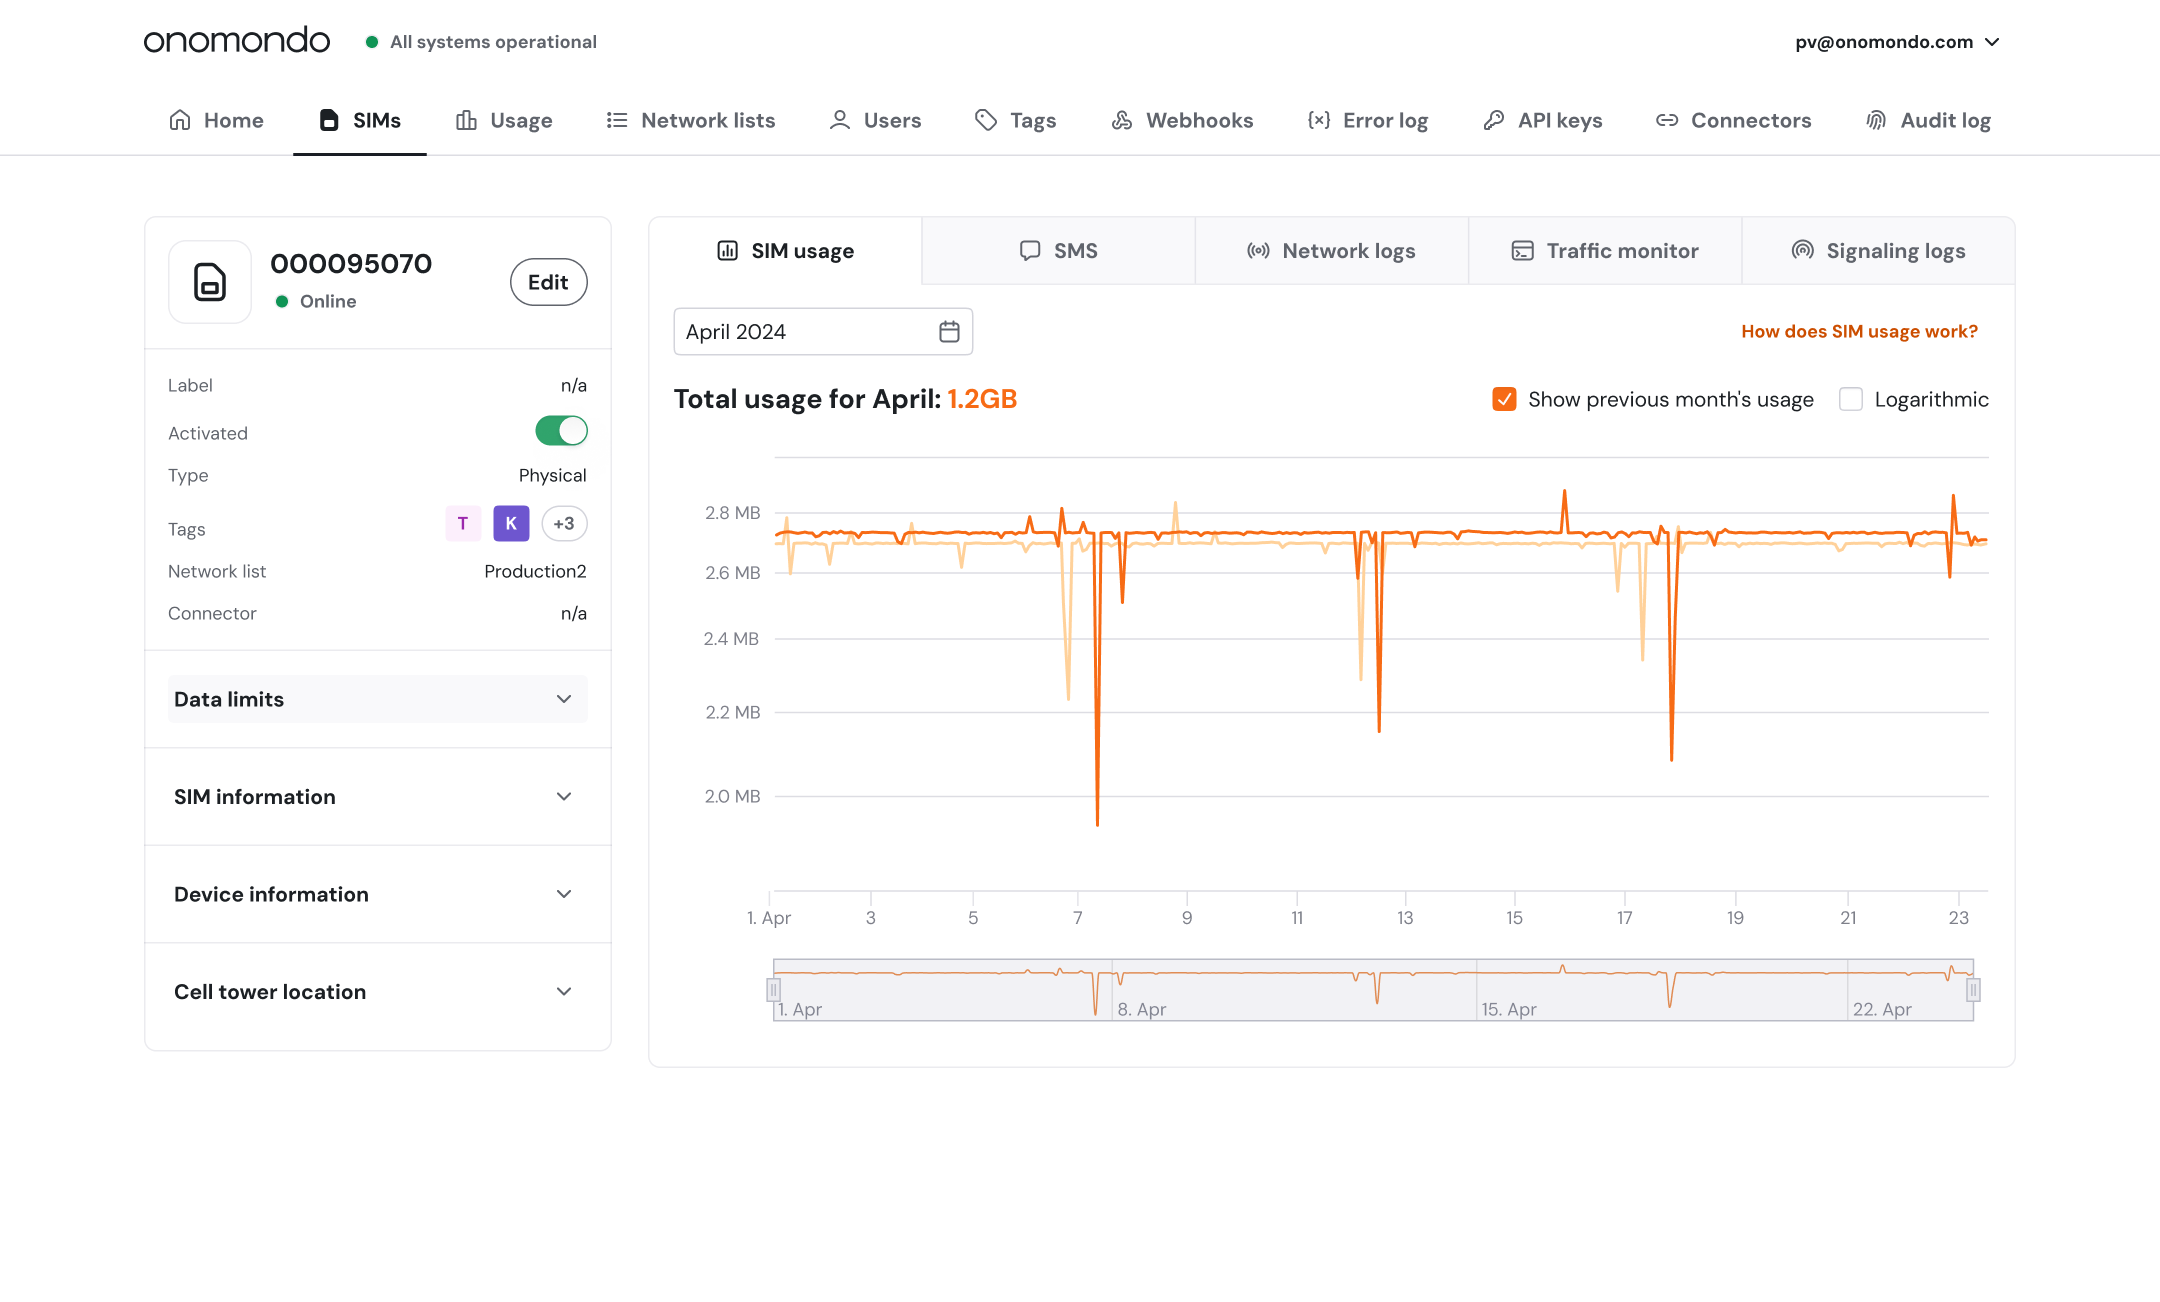Uncheck Show previous month's usage
Screen dimensions: 2160x1302
pos(1504,399)
